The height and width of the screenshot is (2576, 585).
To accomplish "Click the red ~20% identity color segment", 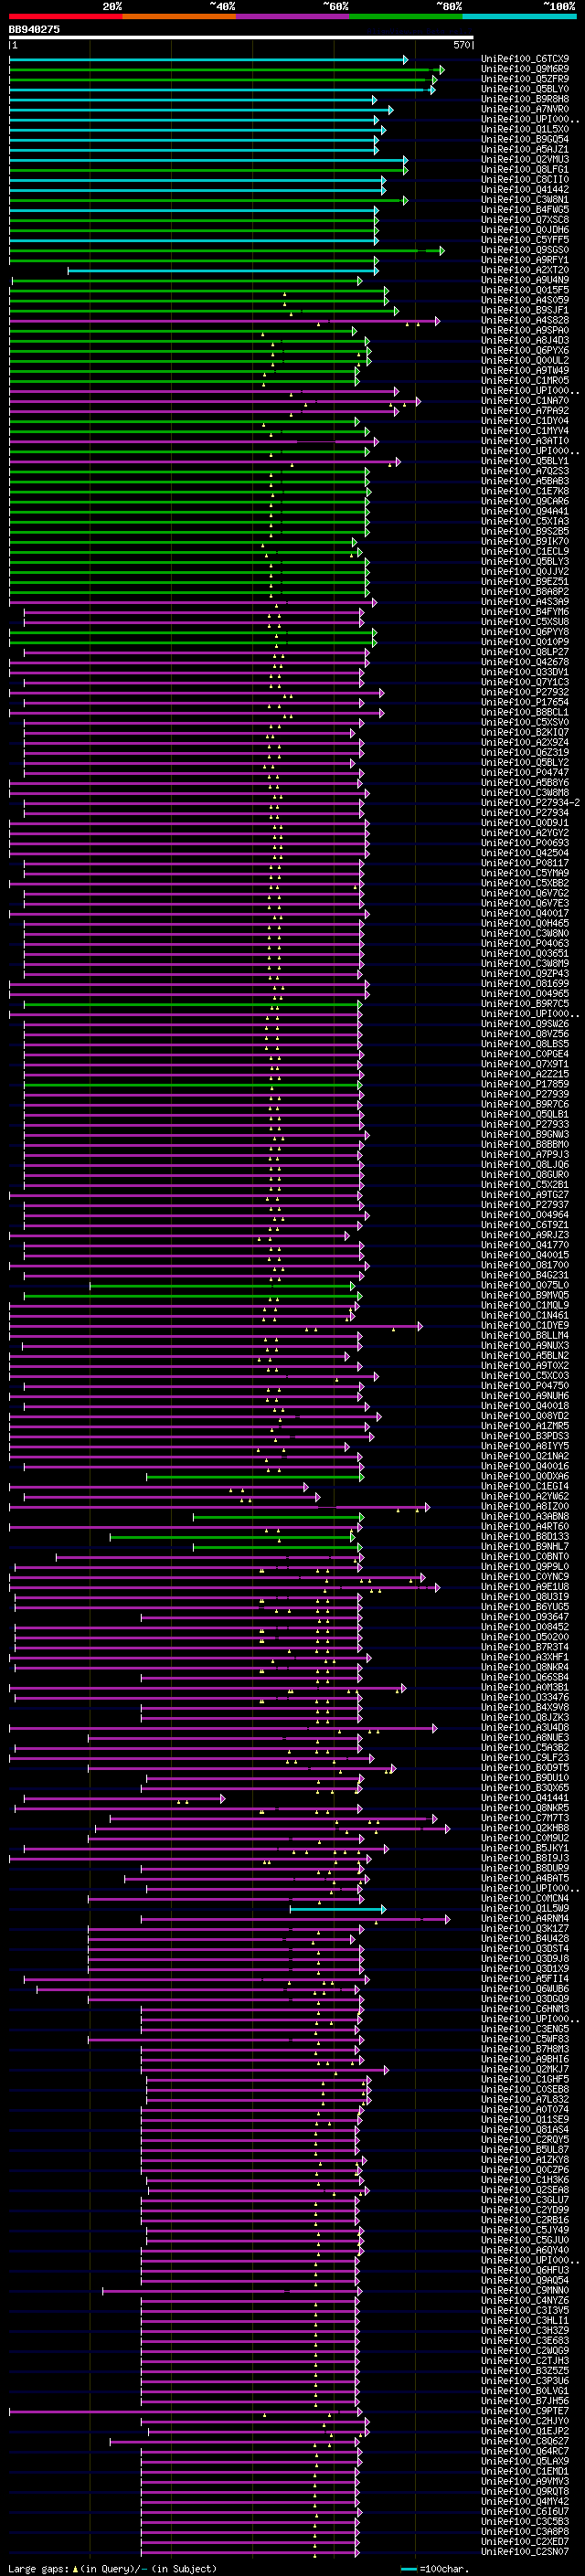I will click(x=65, y=17).
